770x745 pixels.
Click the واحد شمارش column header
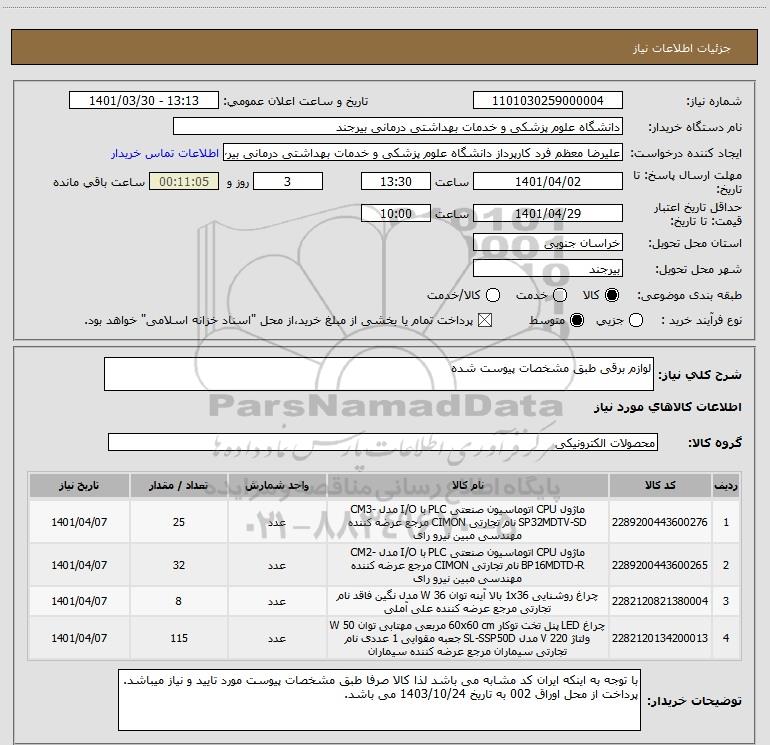point(277,485)
